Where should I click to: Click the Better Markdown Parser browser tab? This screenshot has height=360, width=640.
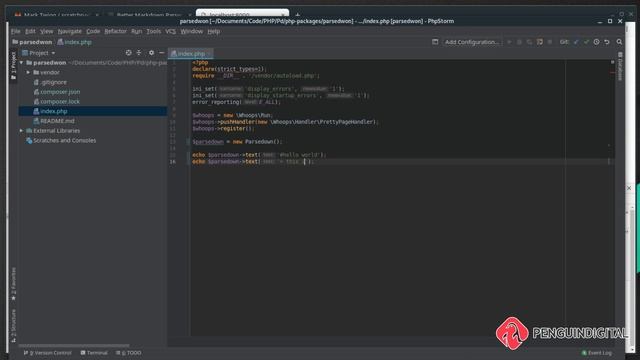coord(149,14)
